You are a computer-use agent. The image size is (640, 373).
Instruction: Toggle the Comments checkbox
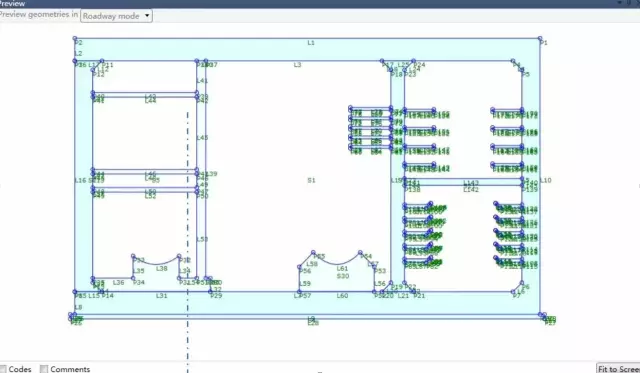point(44,369)
